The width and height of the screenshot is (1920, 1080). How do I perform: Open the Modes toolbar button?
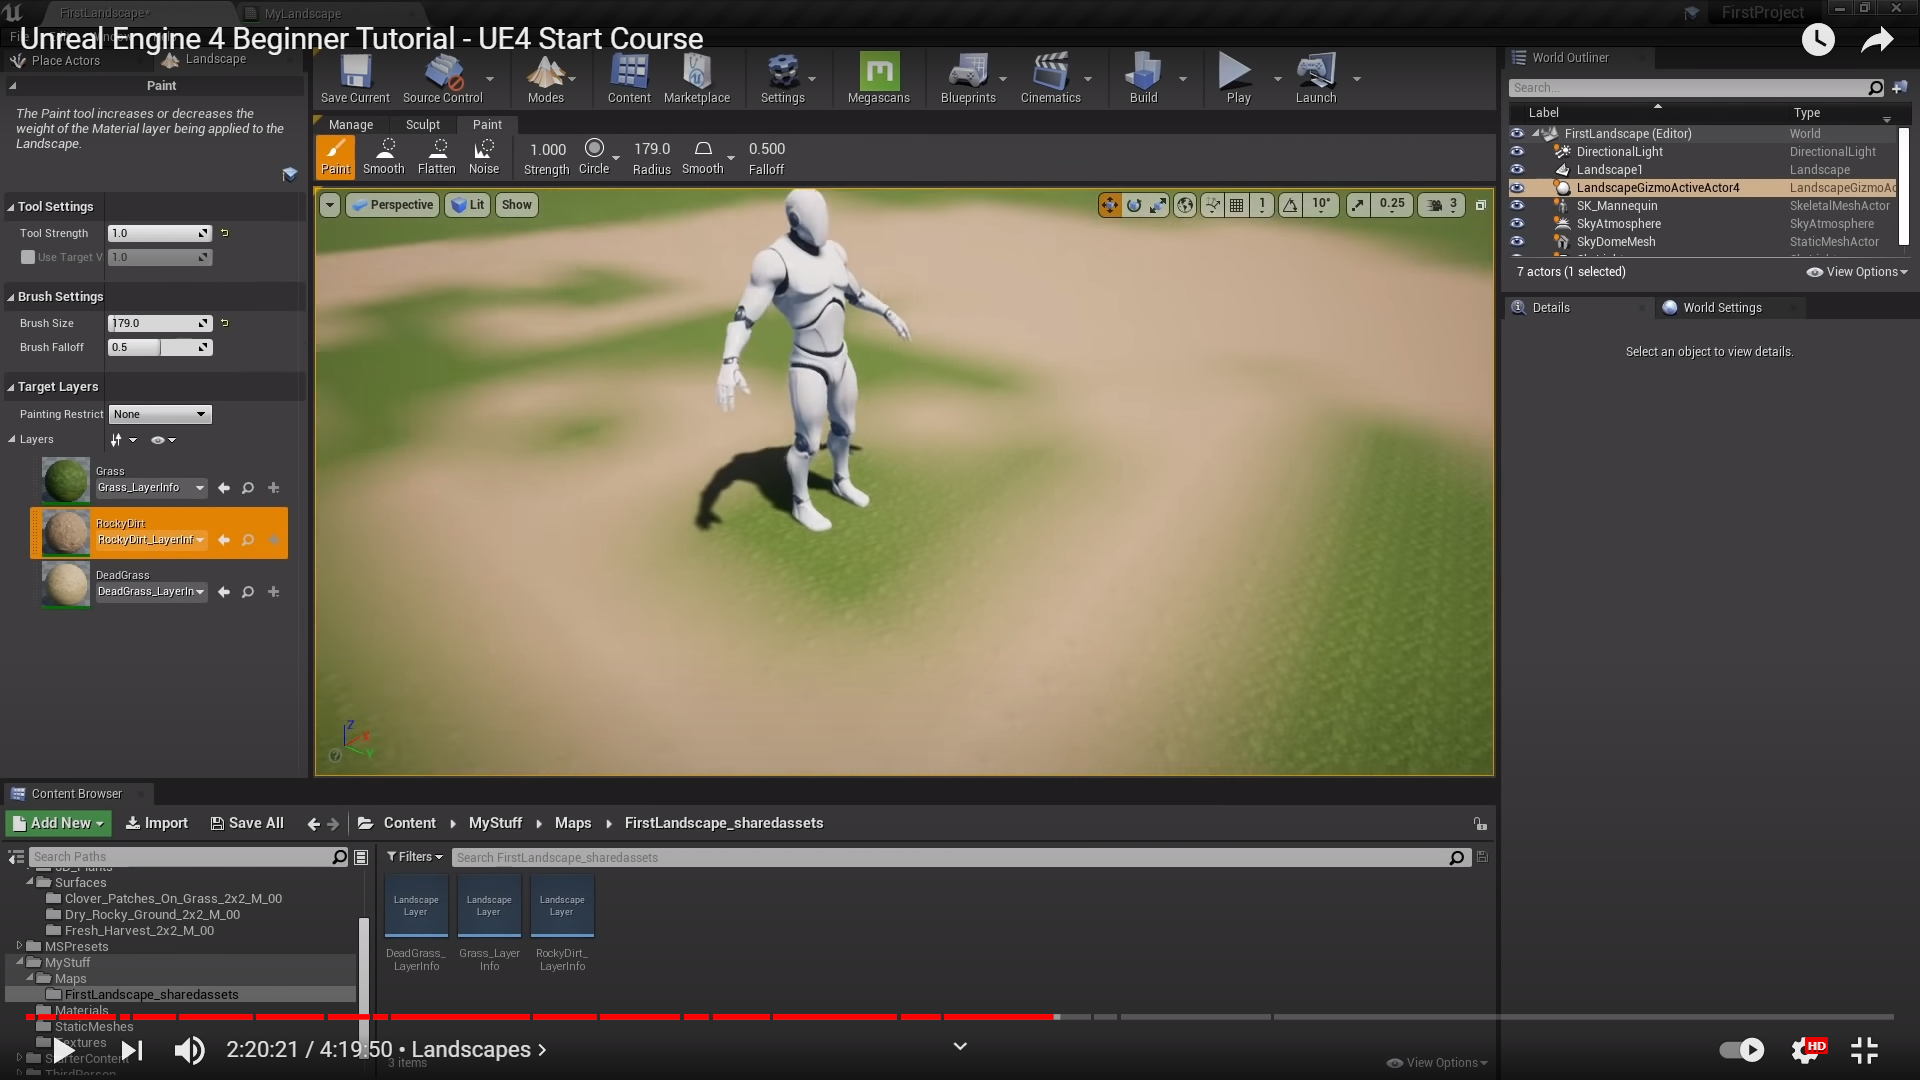click(x=546, y=79)
